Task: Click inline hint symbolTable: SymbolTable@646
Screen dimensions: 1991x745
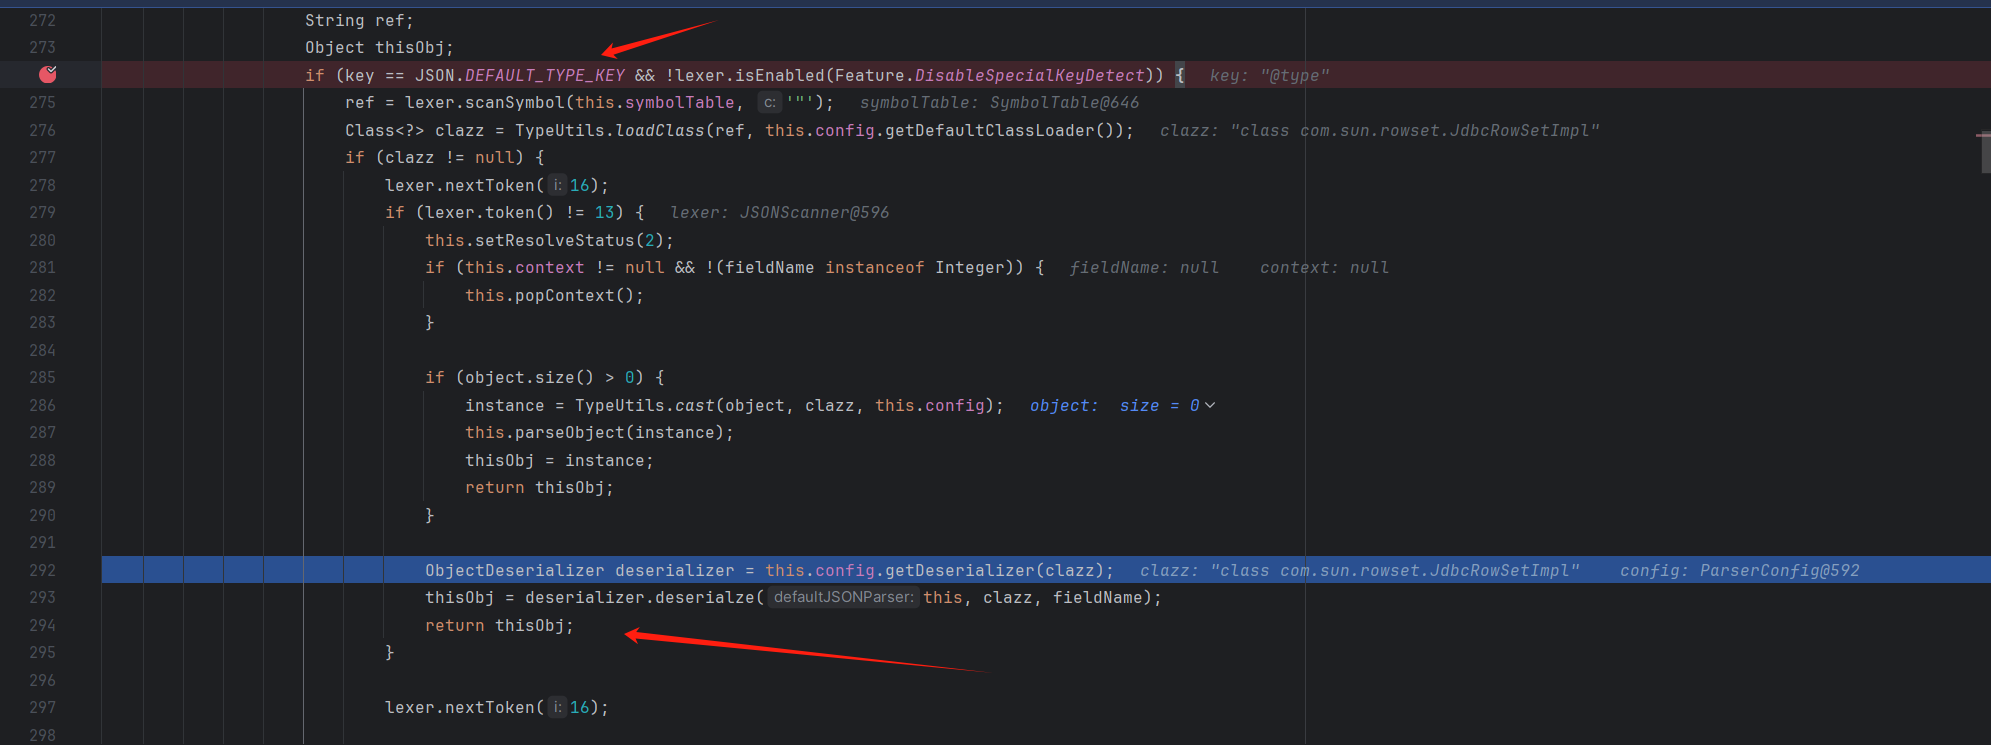Action: point(999,102)
